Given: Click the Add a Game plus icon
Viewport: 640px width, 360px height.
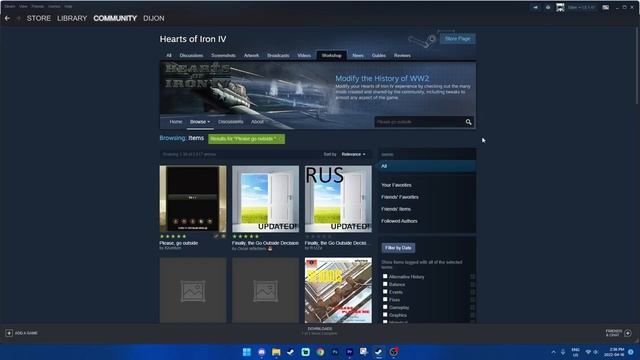Looking at the screenshot, I should tap(9, 333).
